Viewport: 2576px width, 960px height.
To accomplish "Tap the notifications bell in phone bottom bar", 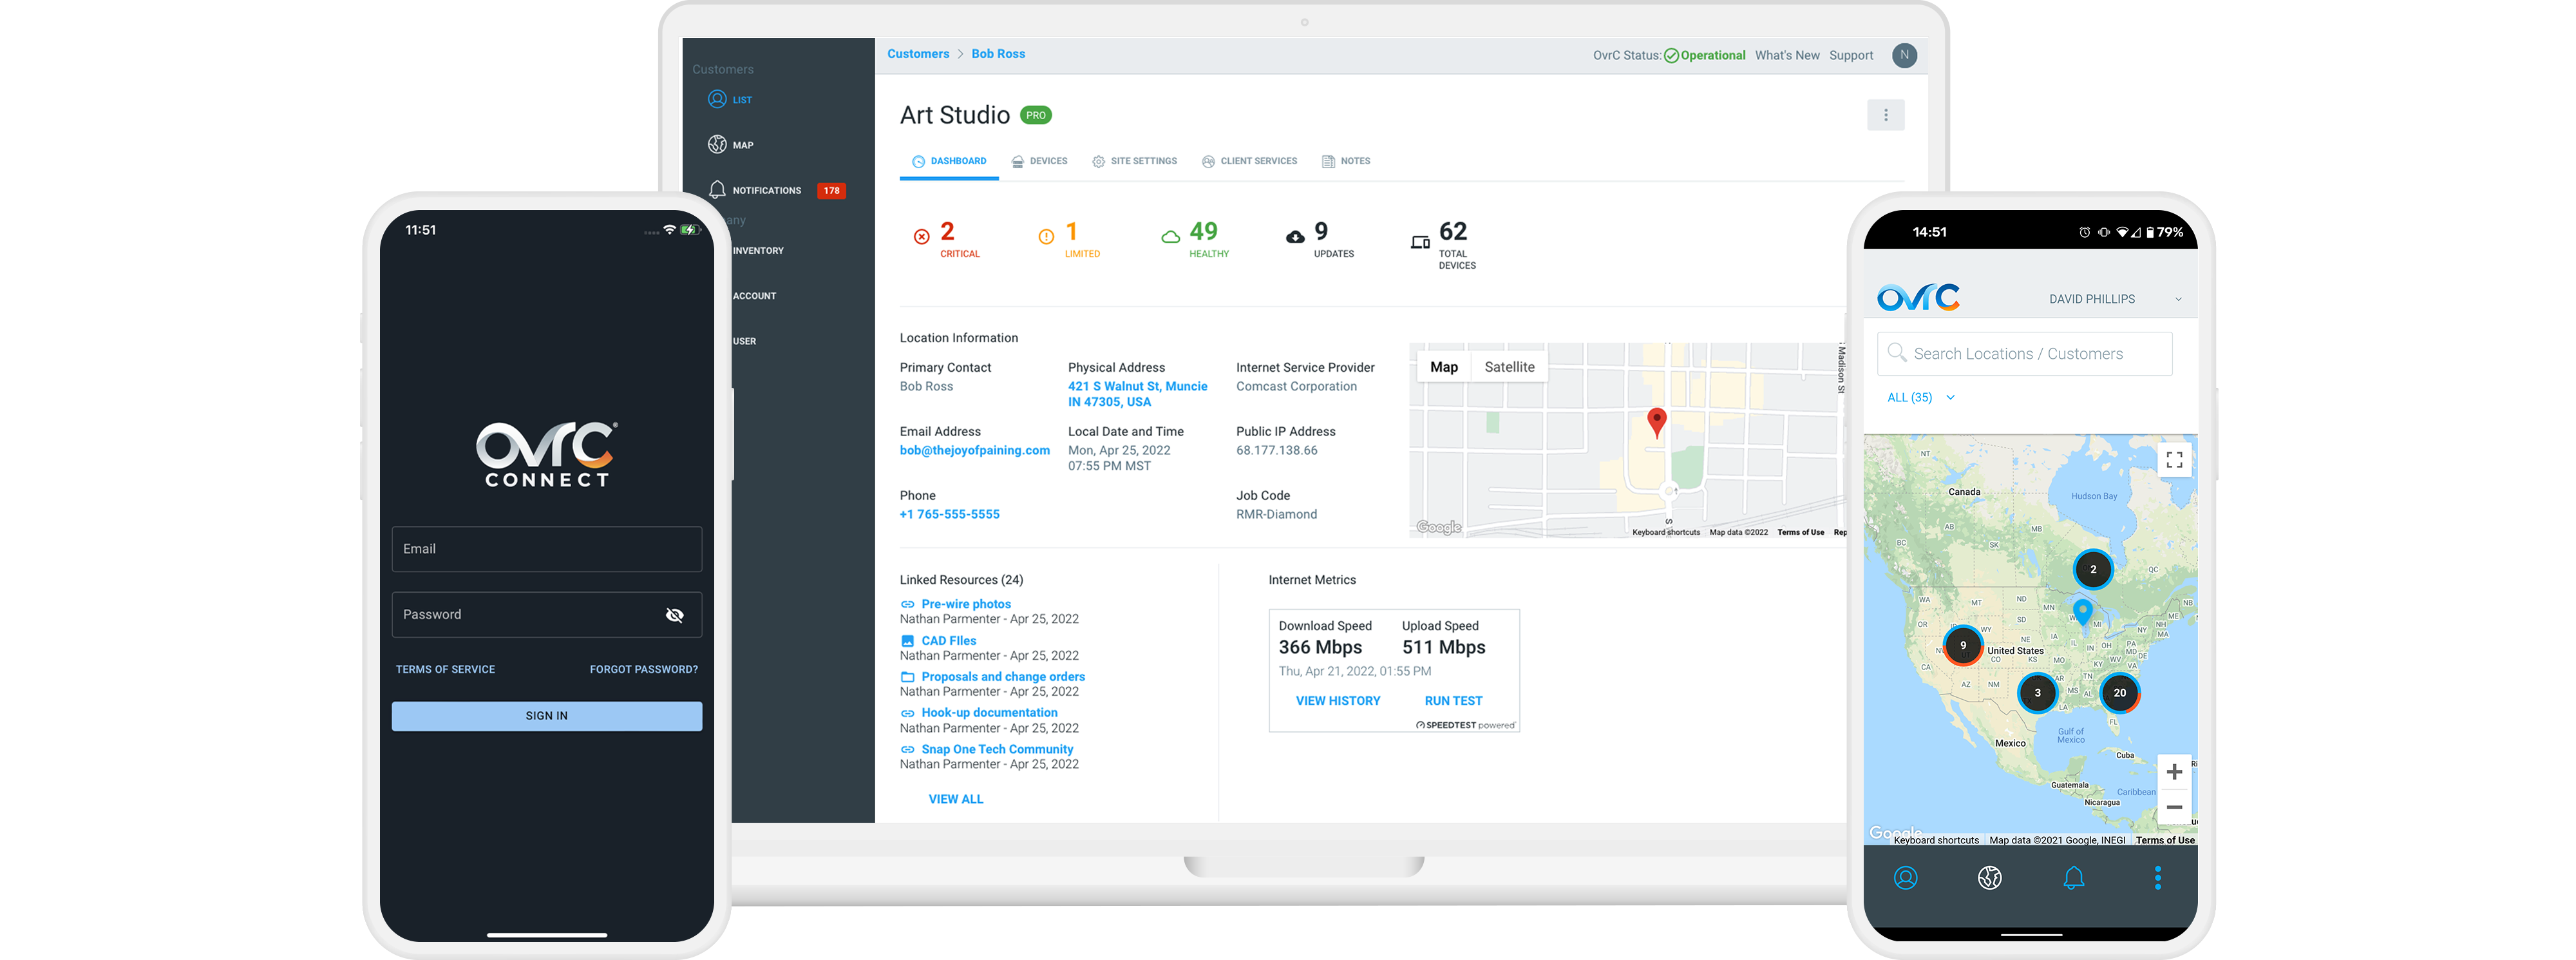I will (x=2073, y=878).
